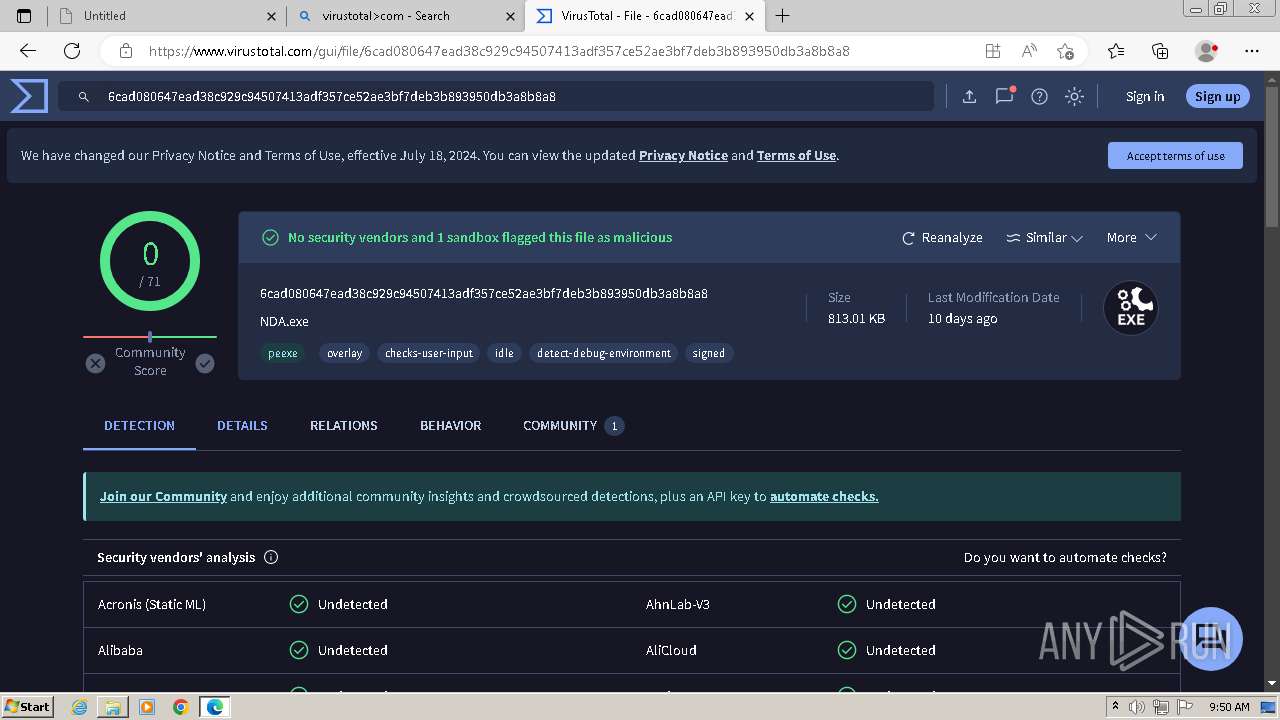
Task: Click the EXE file type icon
Action: tap(1131, 308)
